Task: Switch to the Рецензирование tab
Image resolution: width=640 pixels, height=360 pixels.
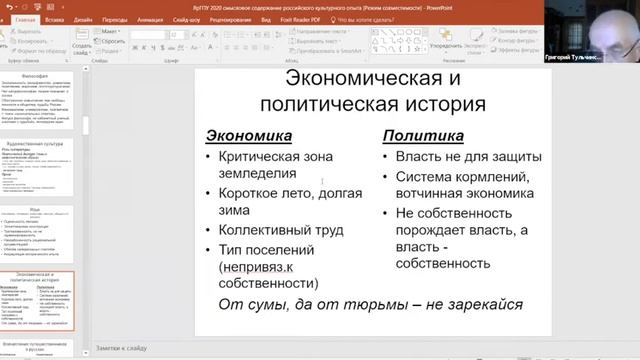Action: pos(230,20)
